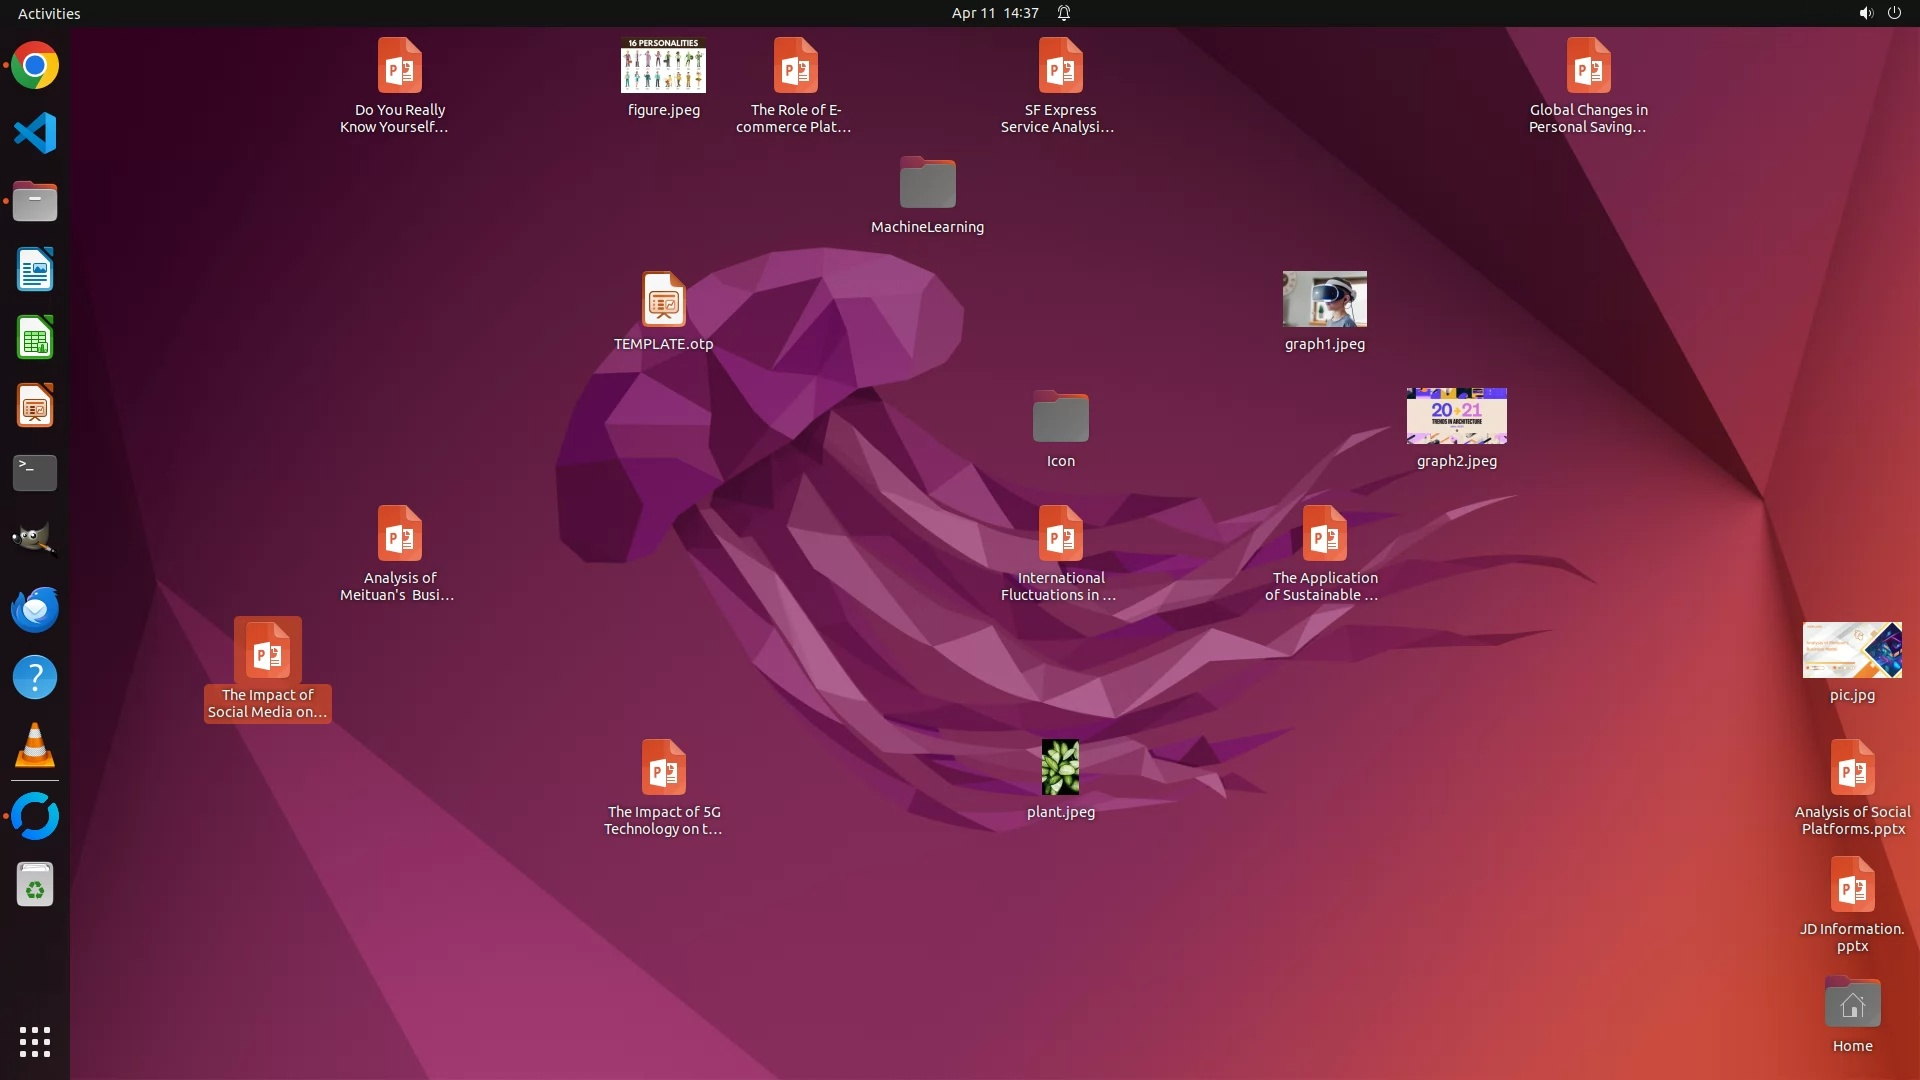Launch Visual Studio Code from dock
The image size is (1920, 1080).
35,133
